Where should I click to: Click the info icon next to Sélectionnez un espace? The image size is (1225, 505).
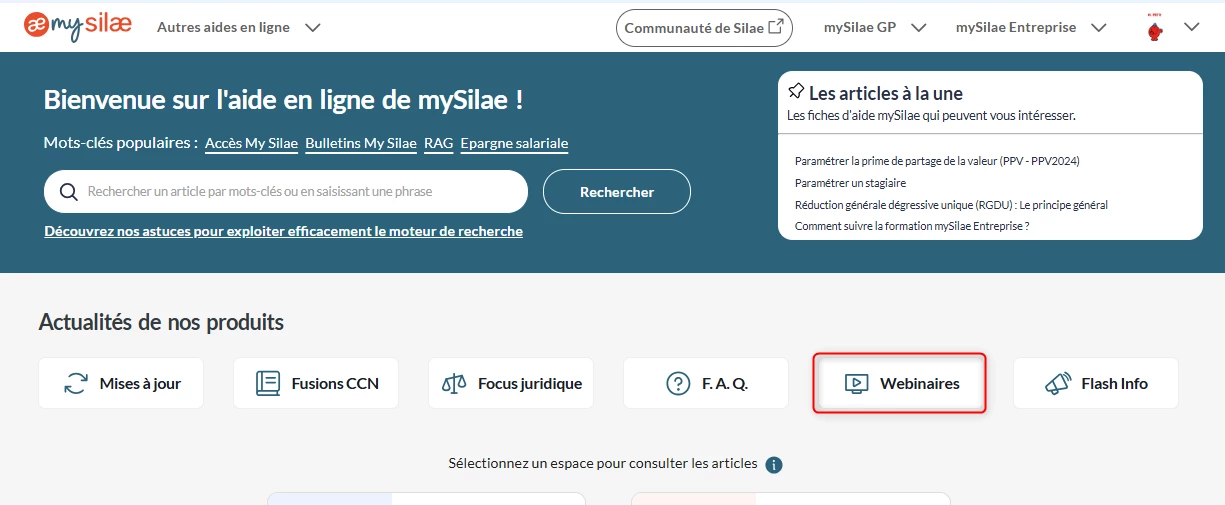tap(774, 465)
